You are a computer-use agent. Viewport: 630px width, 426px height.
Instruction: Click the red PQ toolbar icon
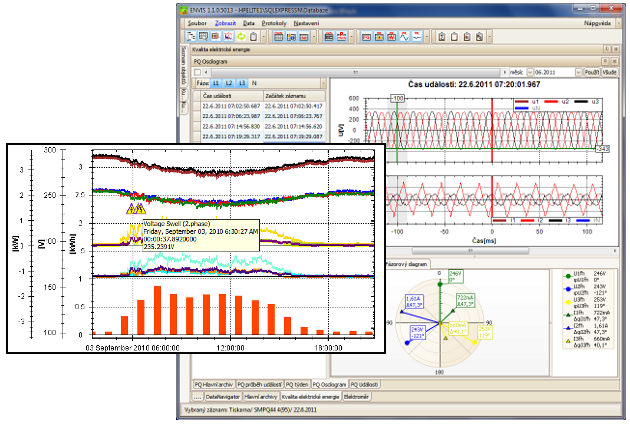pyautogui.click(x=366, y=37)
